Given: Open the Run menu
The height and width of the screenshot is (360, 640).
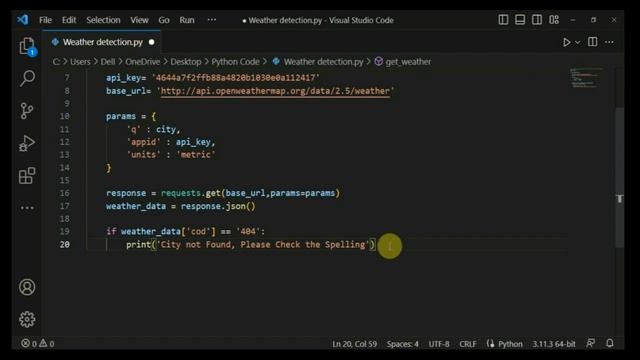Looking at the screenshot, I should [187, 20].
